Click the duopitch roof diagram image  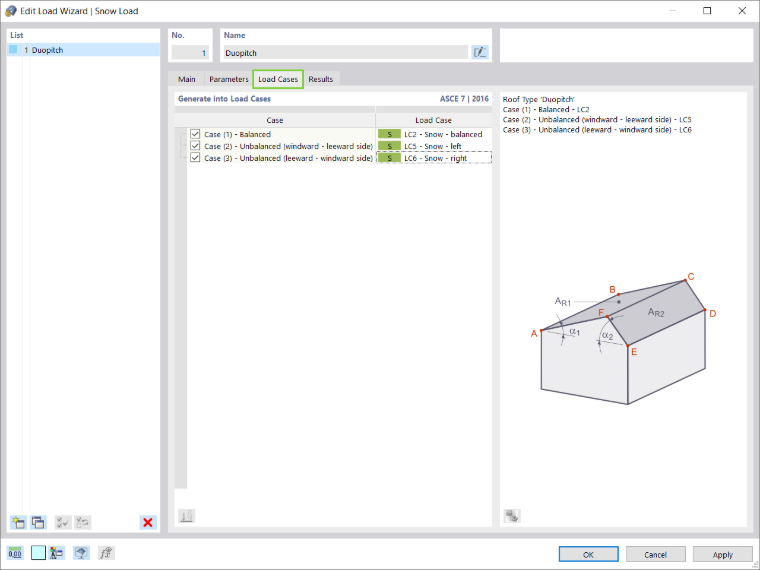pos(623,338)
